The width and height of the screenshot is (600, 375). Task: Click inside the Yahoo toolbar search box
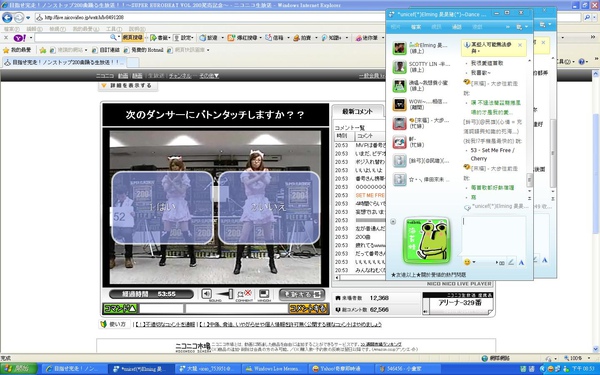pyautogui.click(x=72, y=38)
